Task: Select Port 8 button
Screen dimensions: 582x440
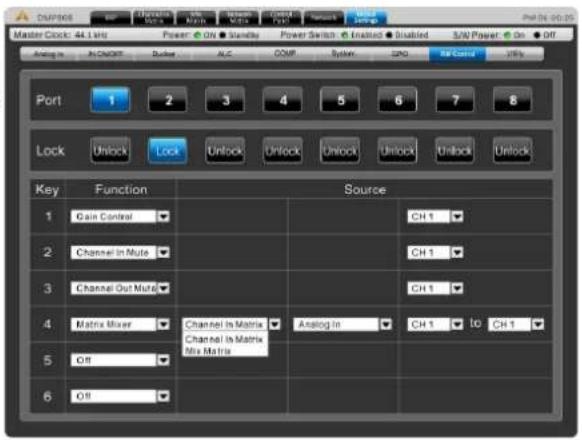Action: click(x=512, y=100)
